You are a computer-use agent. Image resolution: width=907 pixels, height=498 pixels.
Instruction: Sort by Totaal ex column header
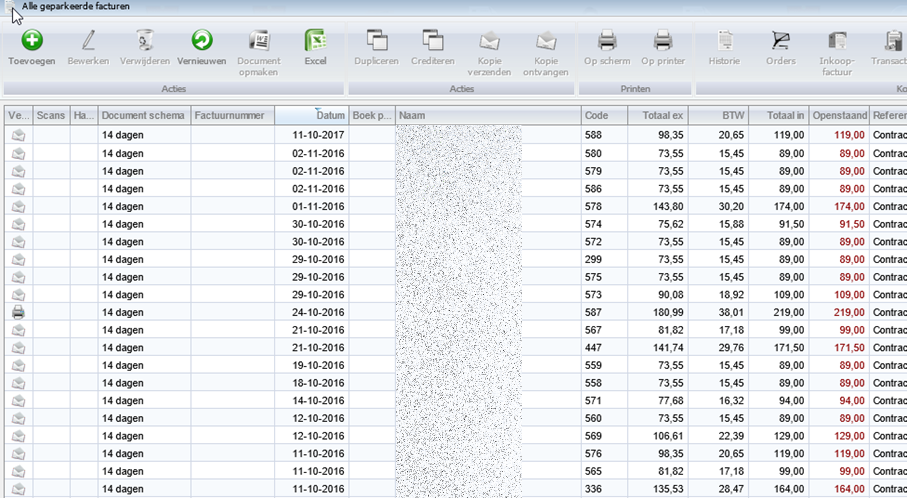click(x=656, y=116)
